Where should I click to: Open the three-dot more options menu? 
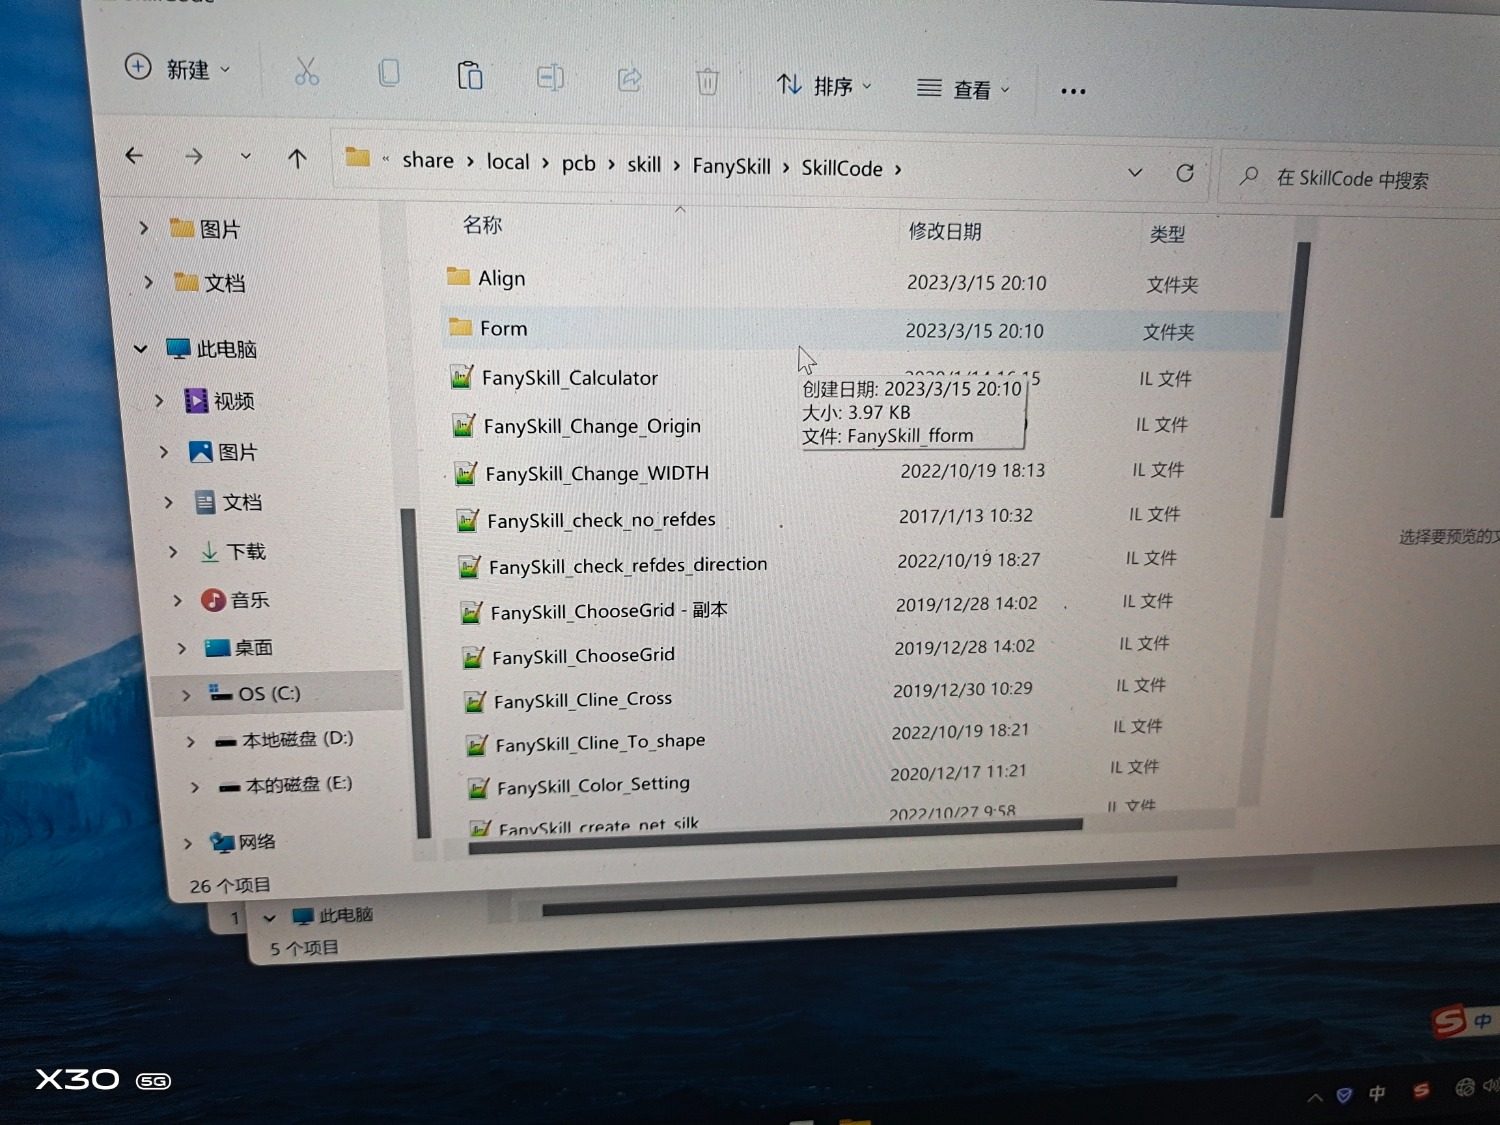pyautogui.click(x=1073, y=92)
